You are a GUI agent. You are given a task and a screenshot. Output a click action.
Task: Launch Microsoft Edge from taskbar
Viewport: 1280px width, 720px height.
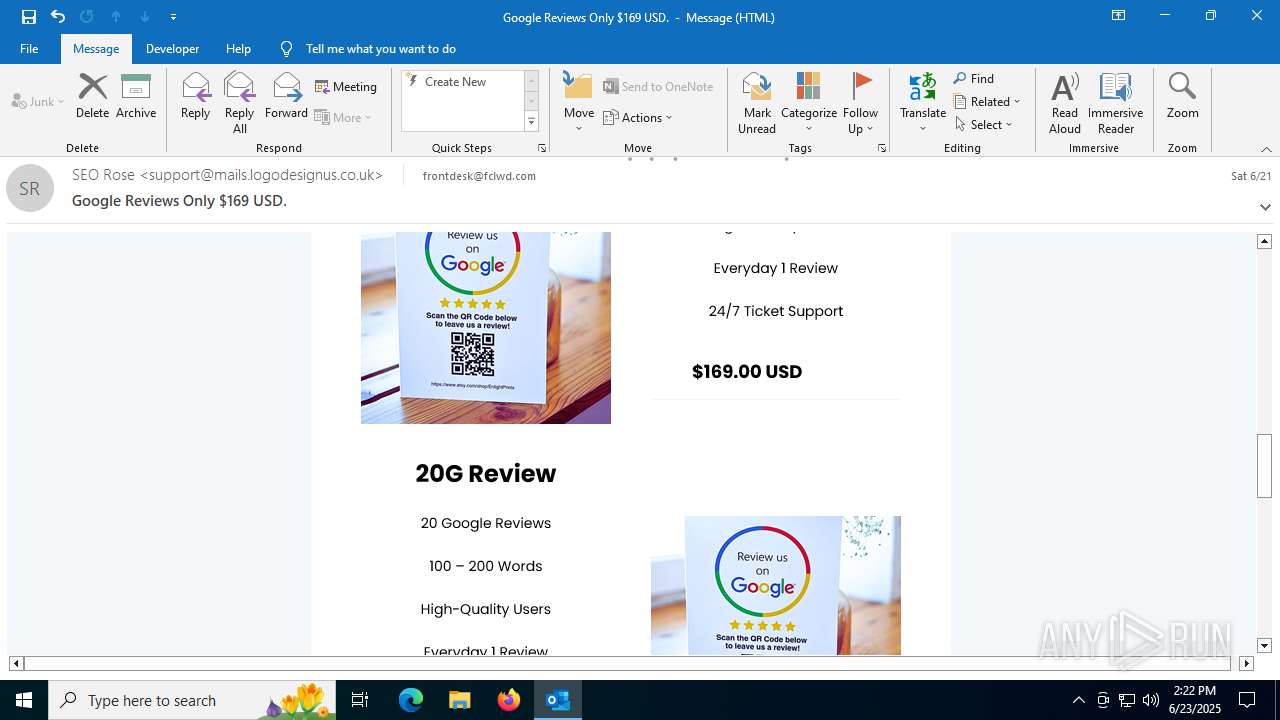411,700
